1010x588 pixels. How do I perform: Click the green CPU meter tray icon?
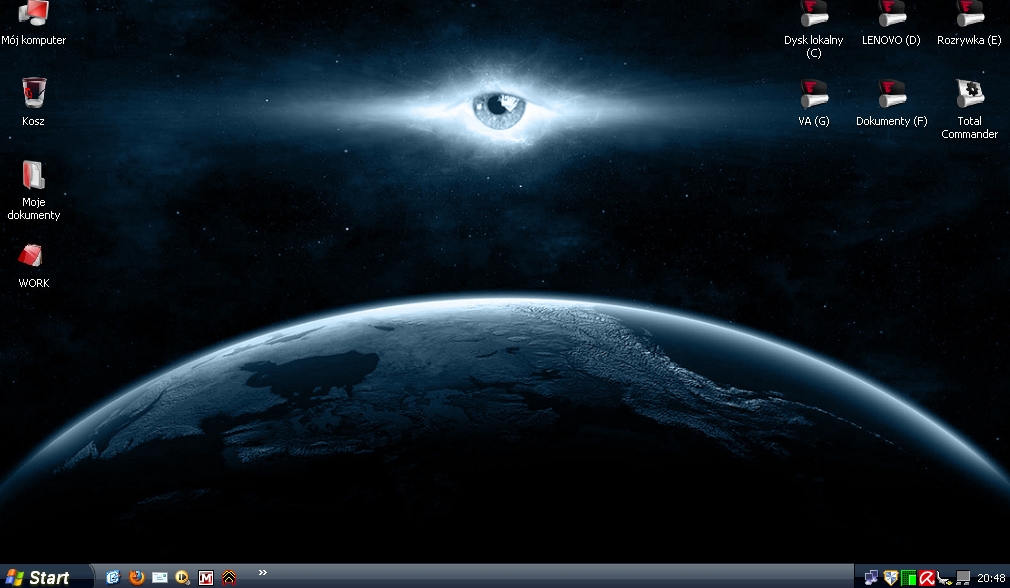(x=908, y=578)
